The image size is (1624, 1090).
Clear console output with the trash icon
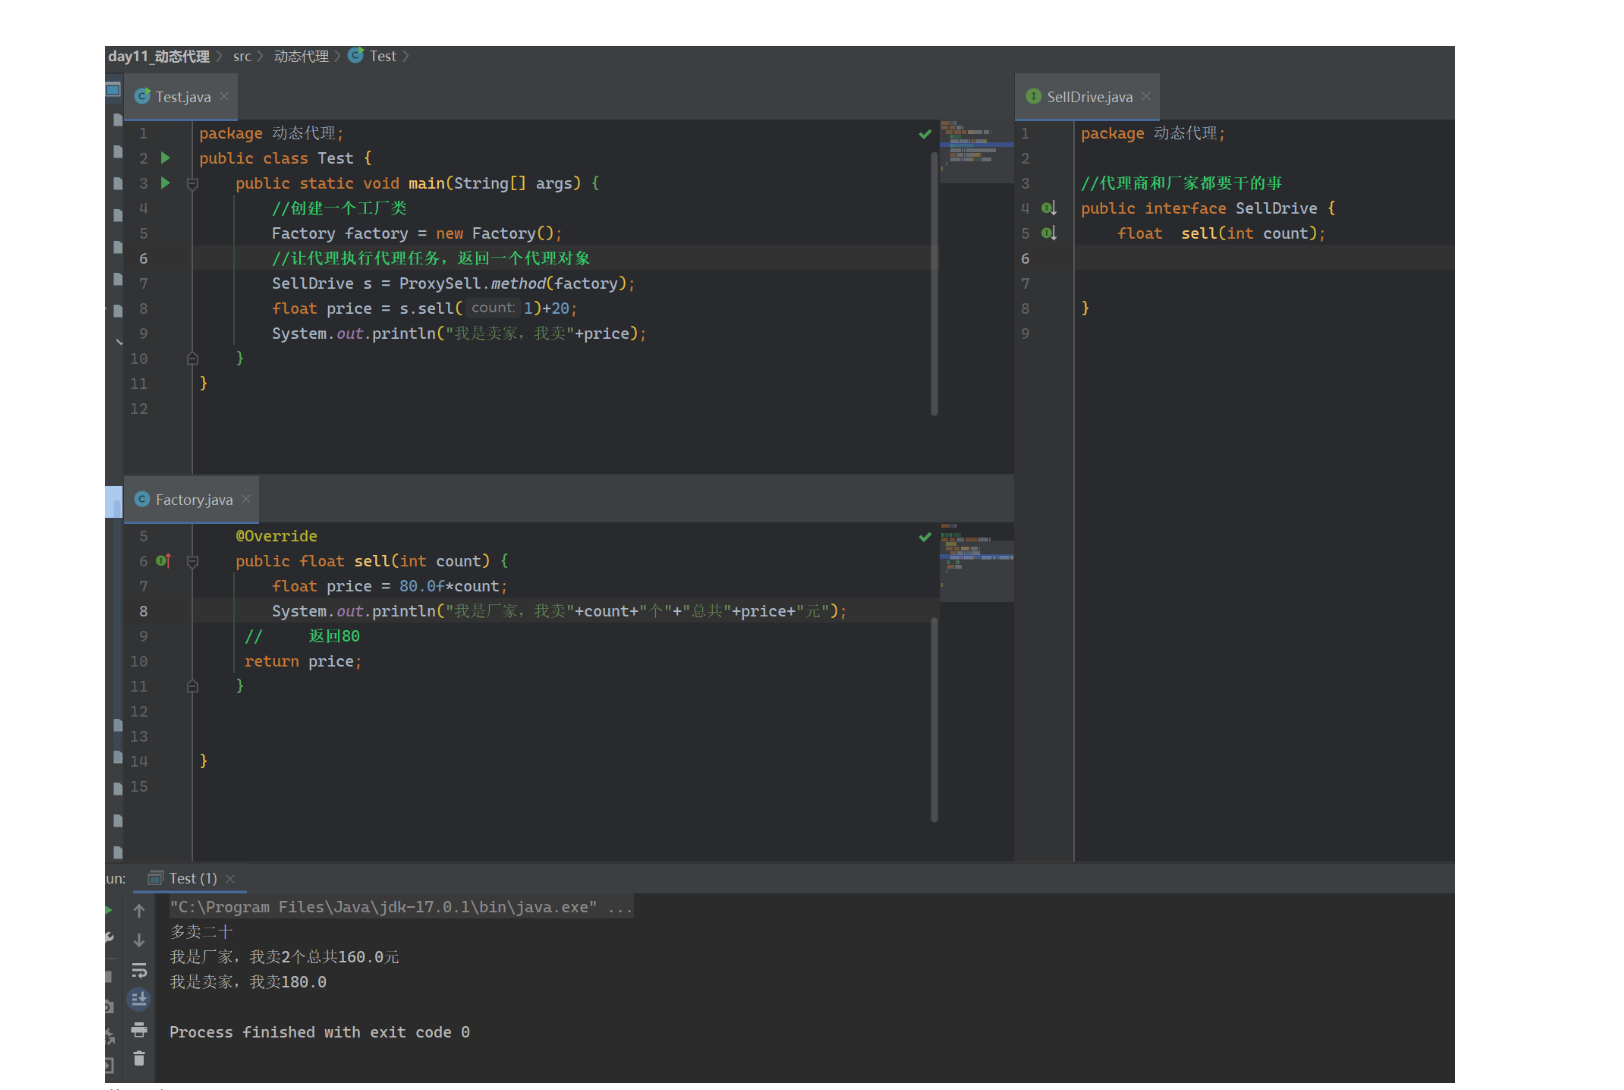click(139, 1058)
